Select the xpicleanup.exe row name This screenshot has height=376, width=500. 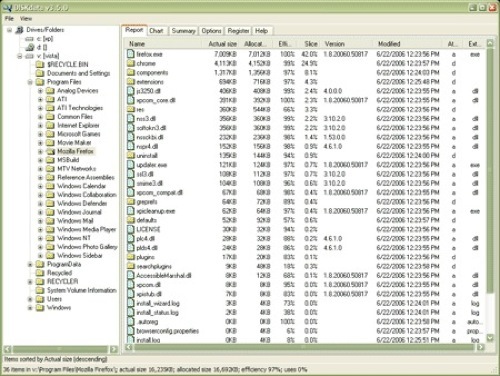156,211
